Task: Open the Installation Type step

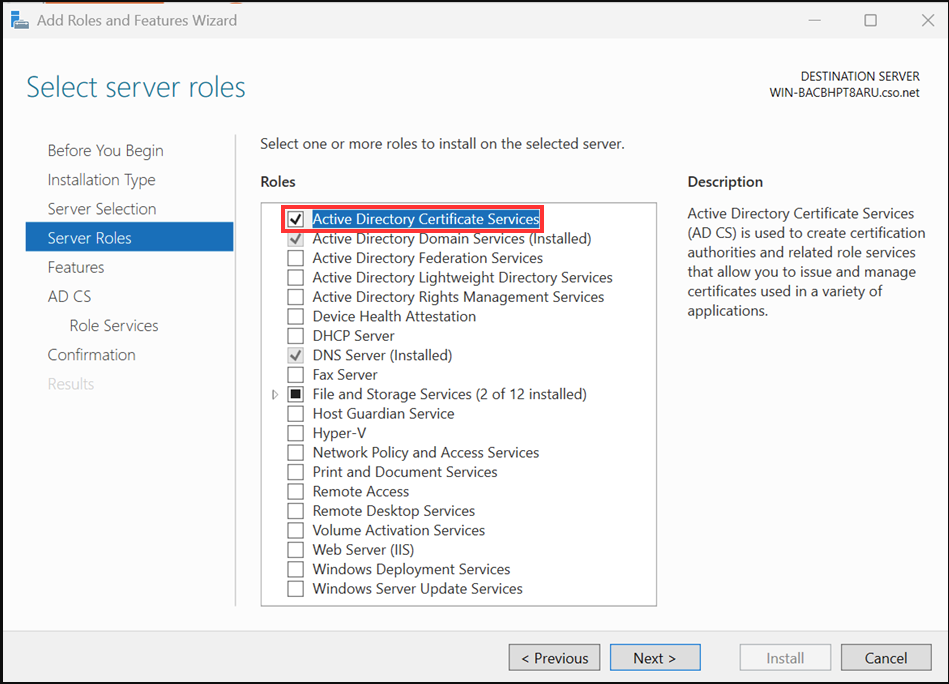Action: (x=101, y=180)
